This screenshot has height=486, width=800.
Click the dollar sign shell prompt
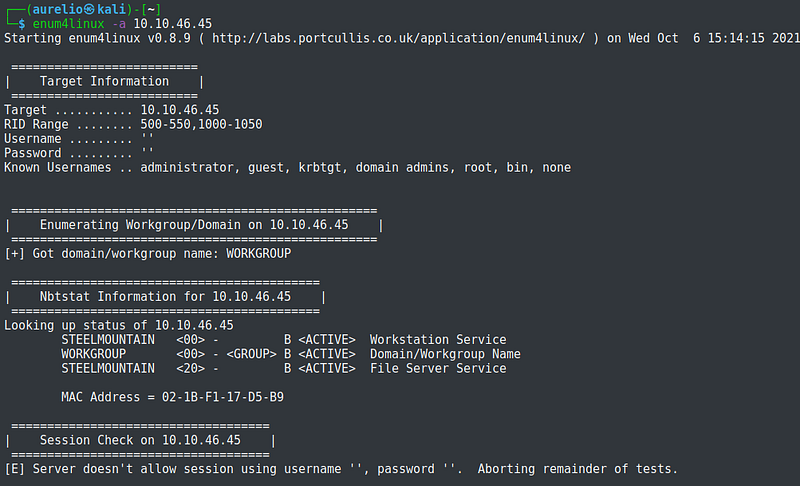coord(22,23)
